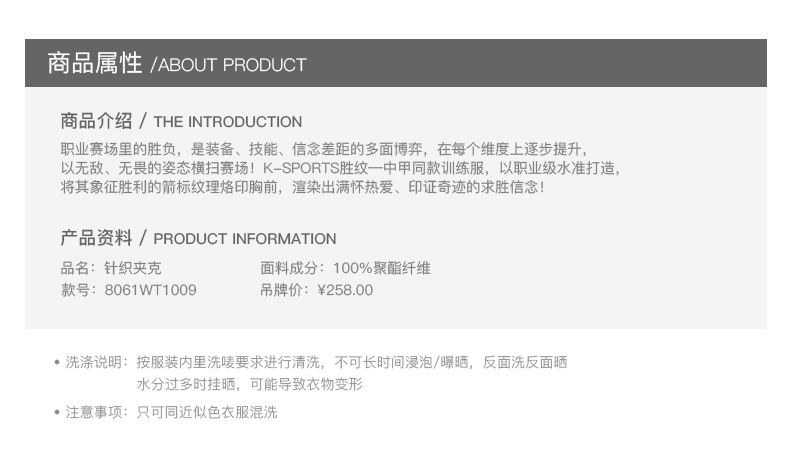Click the 面料成分 label

[x=290, y=268]
